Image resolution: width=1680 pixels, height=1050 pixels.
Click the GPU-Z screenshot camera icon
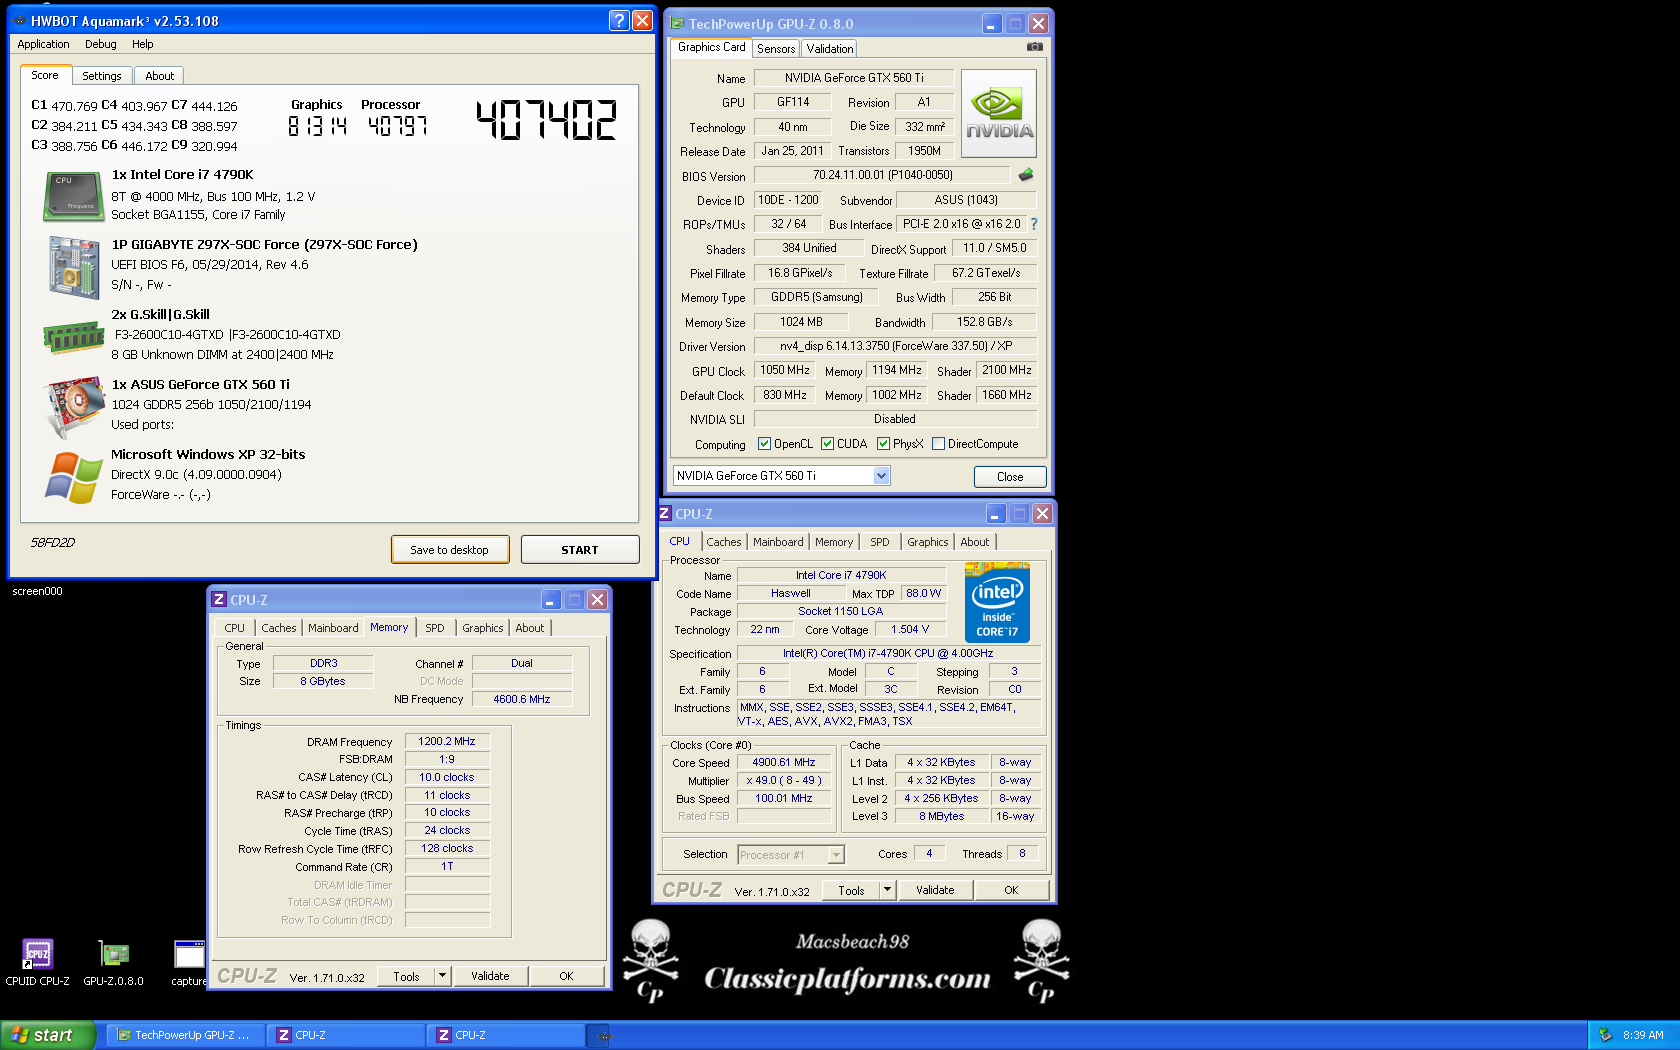pyautogui.click(x=1034, y=47)
